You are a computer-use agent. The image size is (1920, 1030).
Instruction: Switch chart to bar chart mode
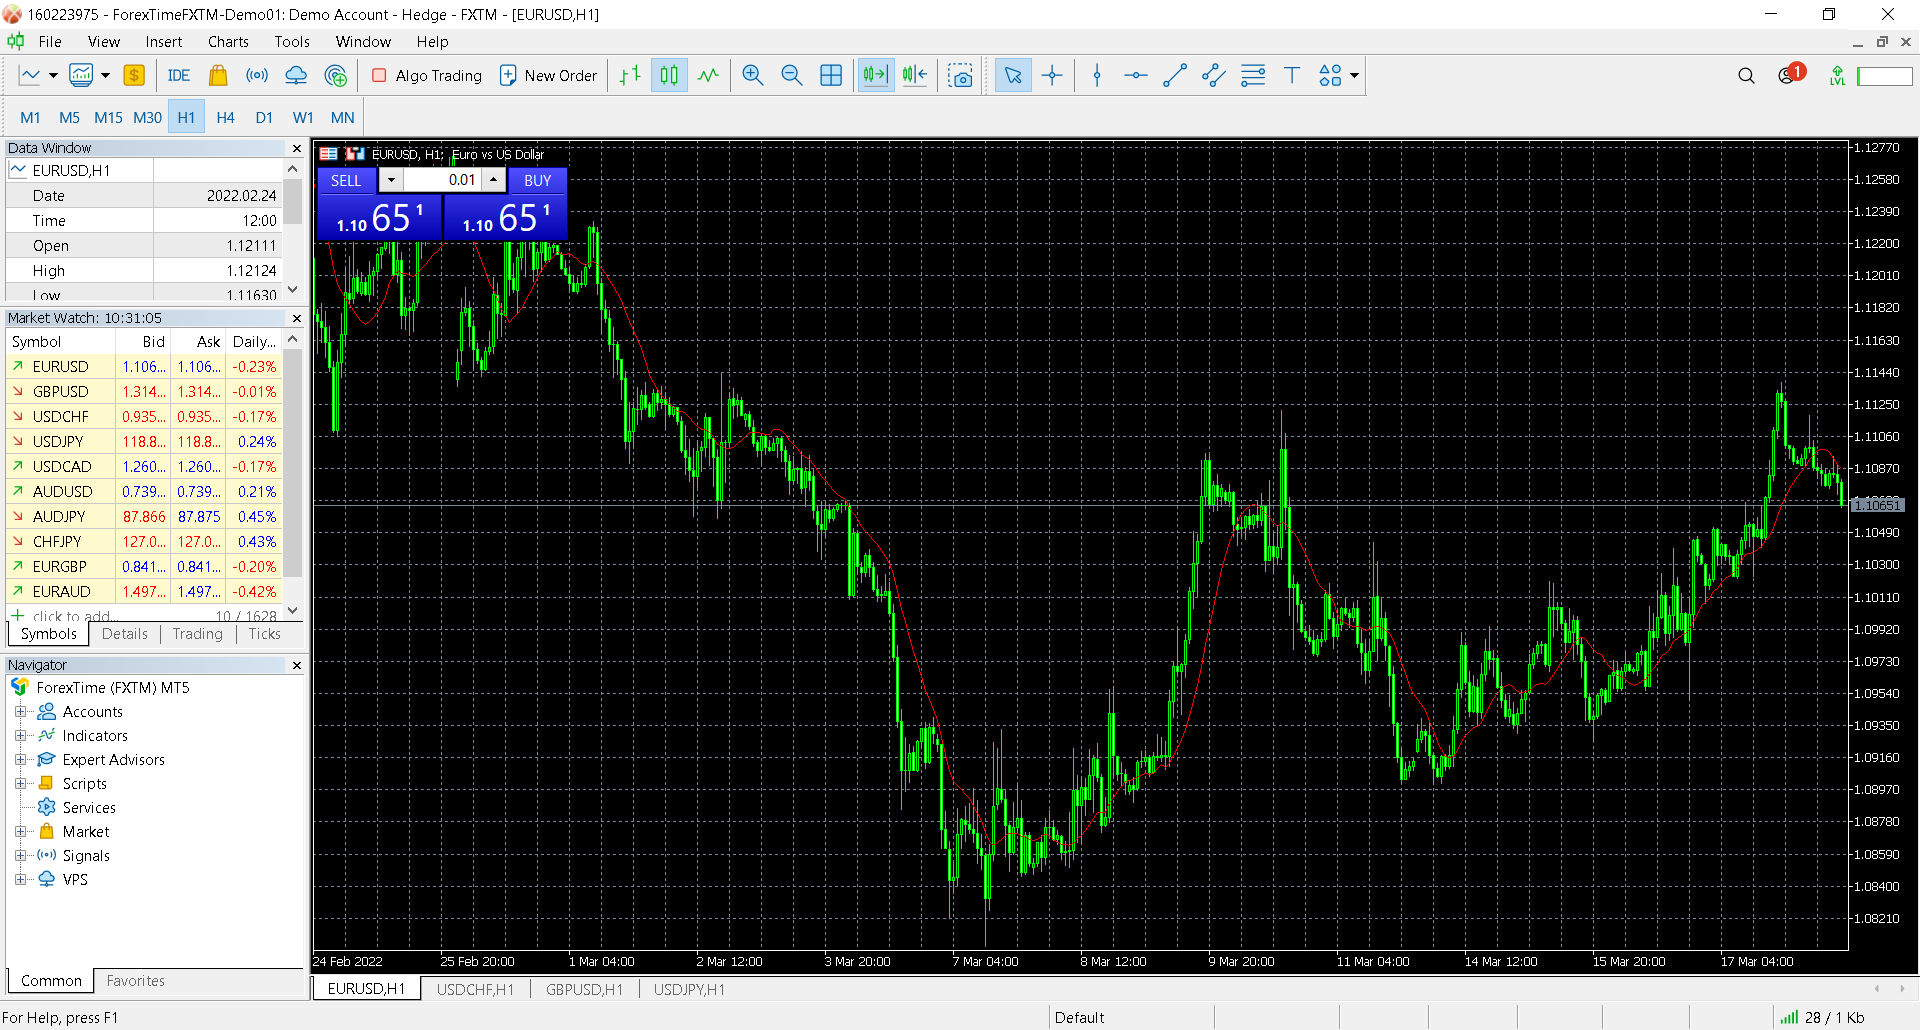tap(630, 75)
